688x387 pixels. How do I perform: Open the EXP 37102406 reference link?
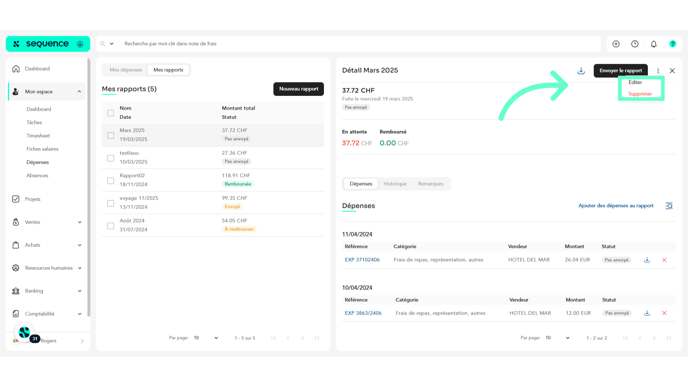point(362,260)
